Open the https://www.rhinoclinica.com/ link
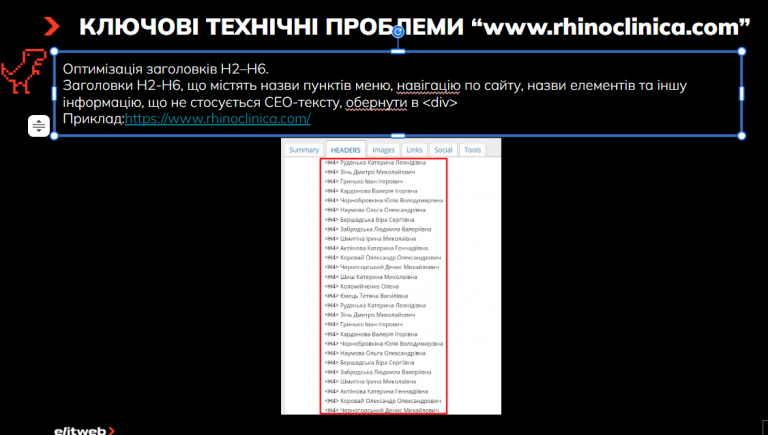Viewport: 768px width, 435px height. (x=217, y=119)
